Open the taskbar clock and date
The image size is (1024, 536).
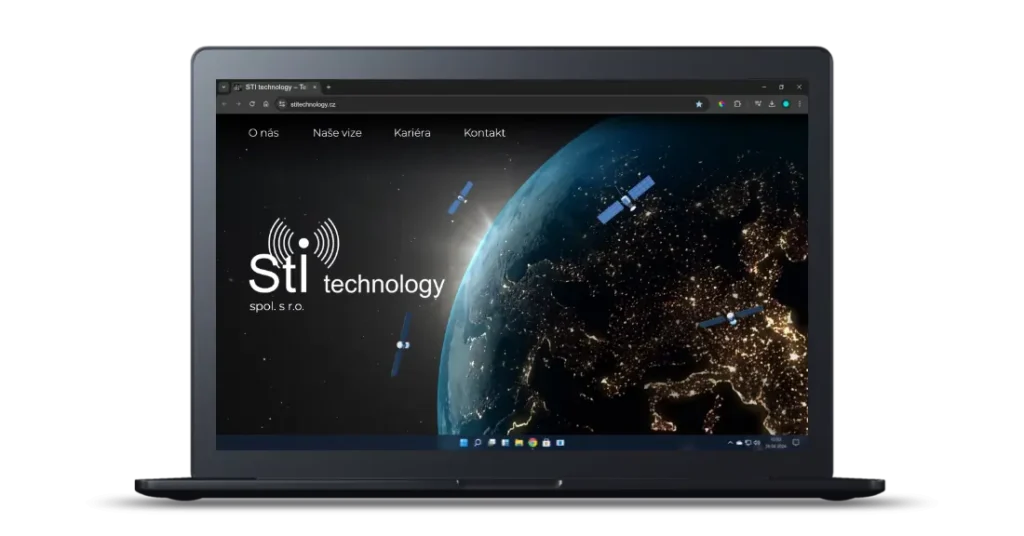776,443
